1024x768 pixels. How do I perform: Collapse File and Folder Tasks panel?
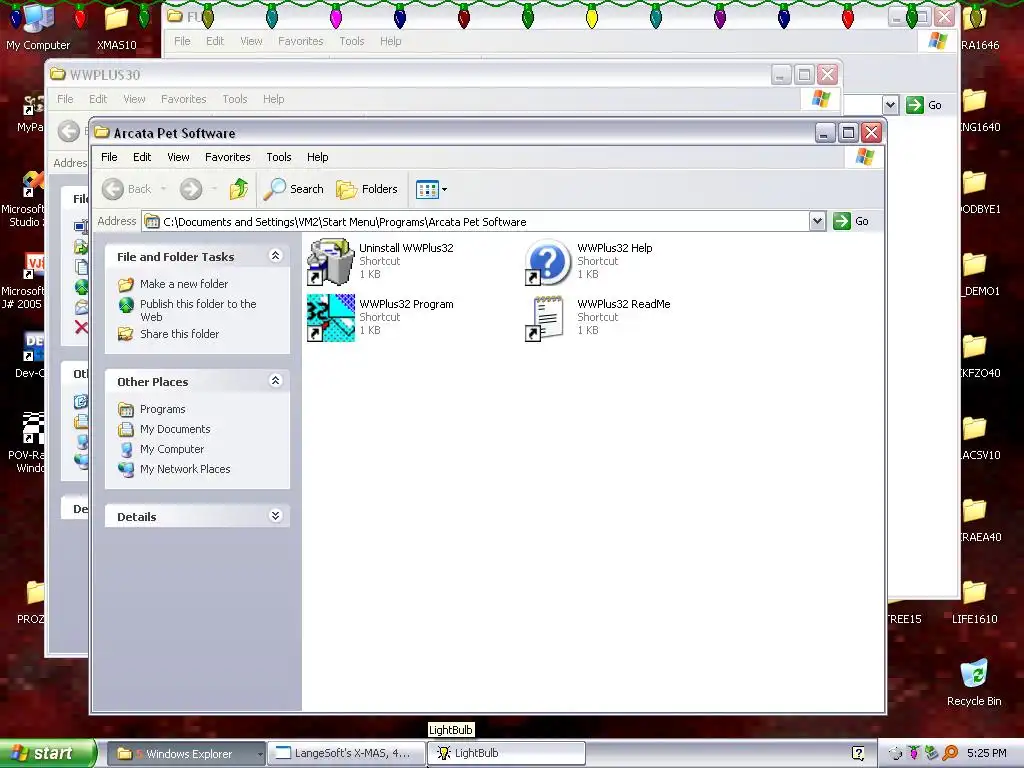coord(276,255)
